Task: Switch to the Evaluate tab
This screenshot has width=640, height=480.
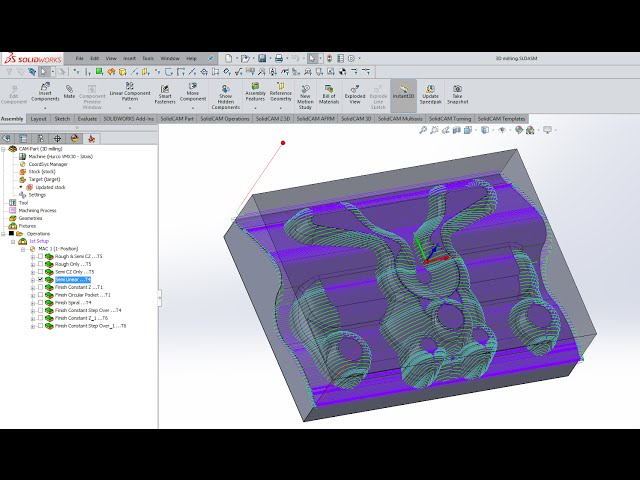Action: click(87, 119)
